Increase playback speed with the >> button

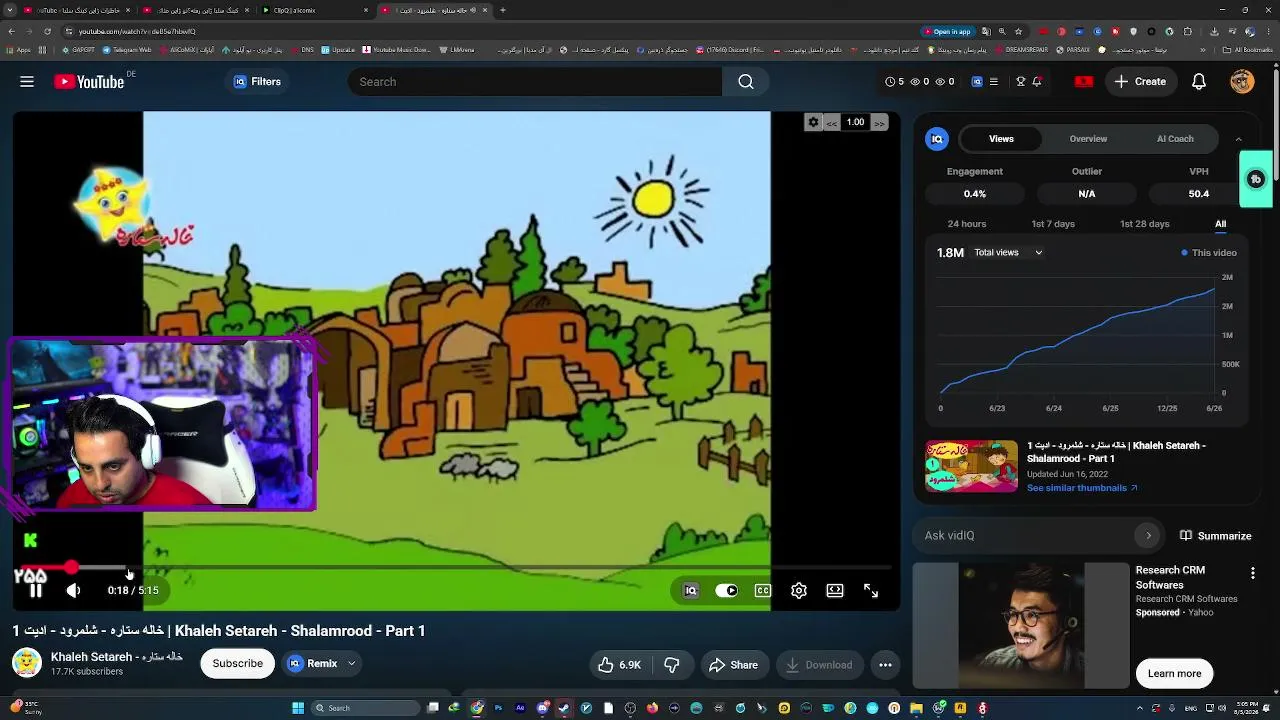(x=879, y=123)
